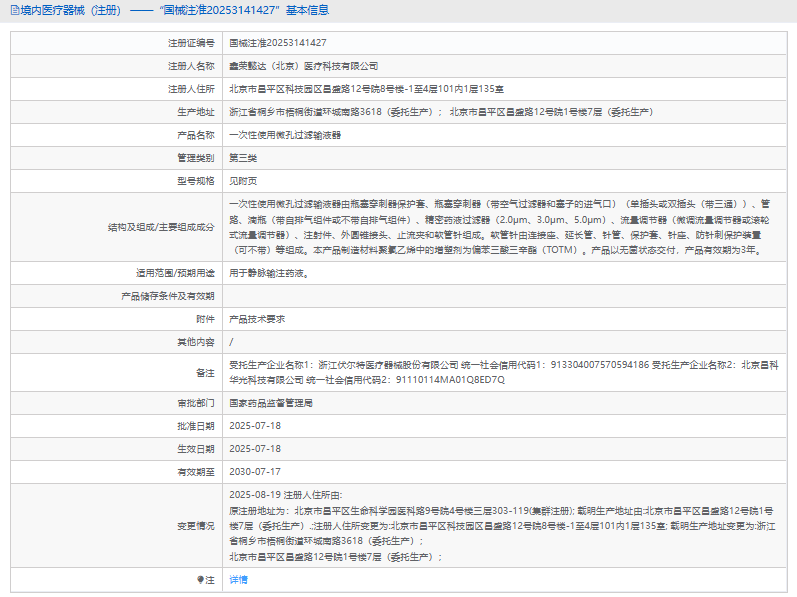This screenshot has width=797, height=597.
Task: Click the 适用范围 intended use text
Action: tap(269, 272)
